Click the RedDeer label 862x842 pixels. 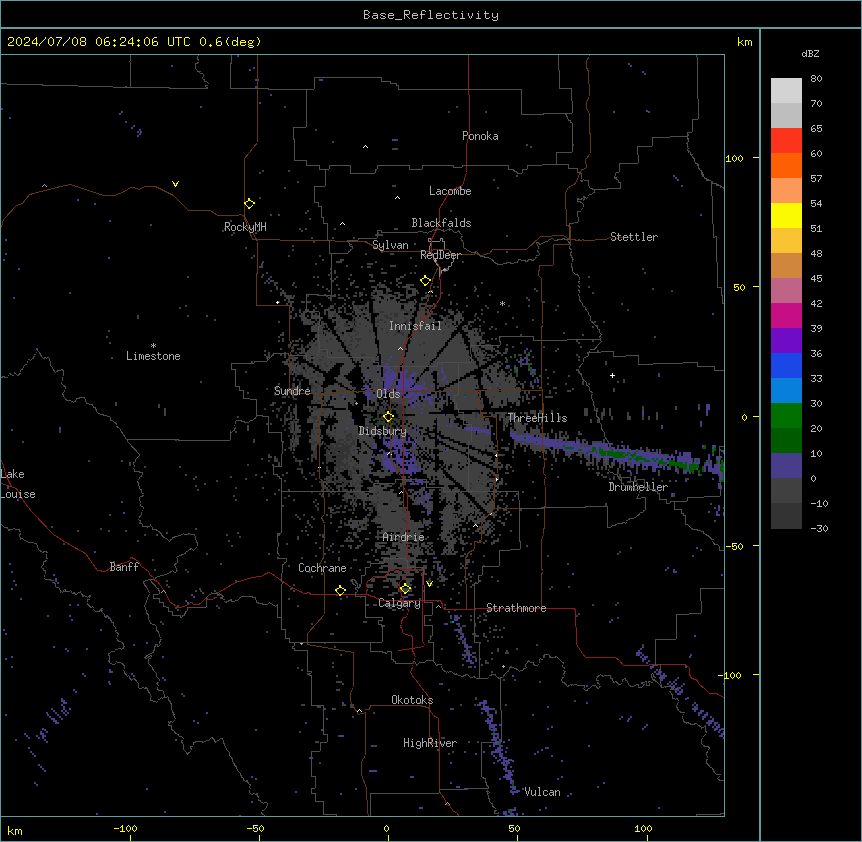click(441, 255)
